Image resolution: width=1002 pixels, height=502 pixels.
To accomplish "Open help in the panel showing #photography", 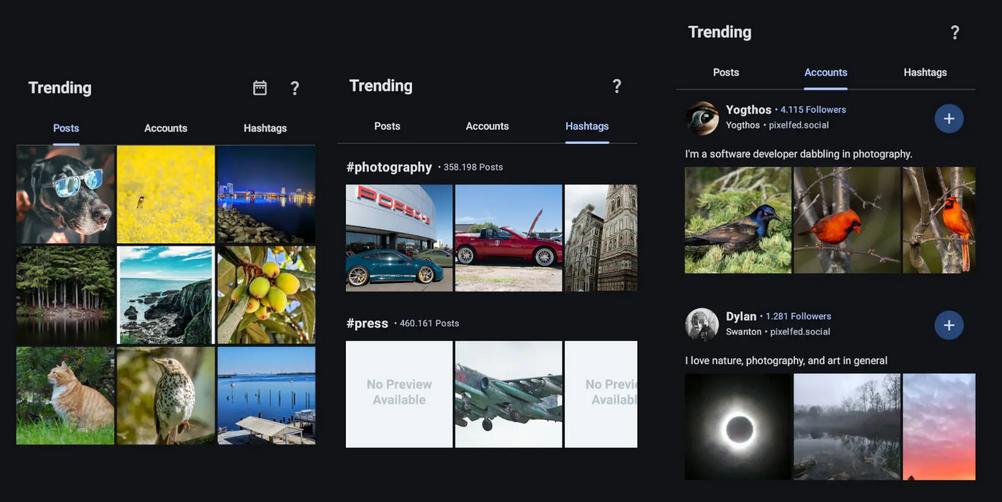I will (x=616, y=86).
